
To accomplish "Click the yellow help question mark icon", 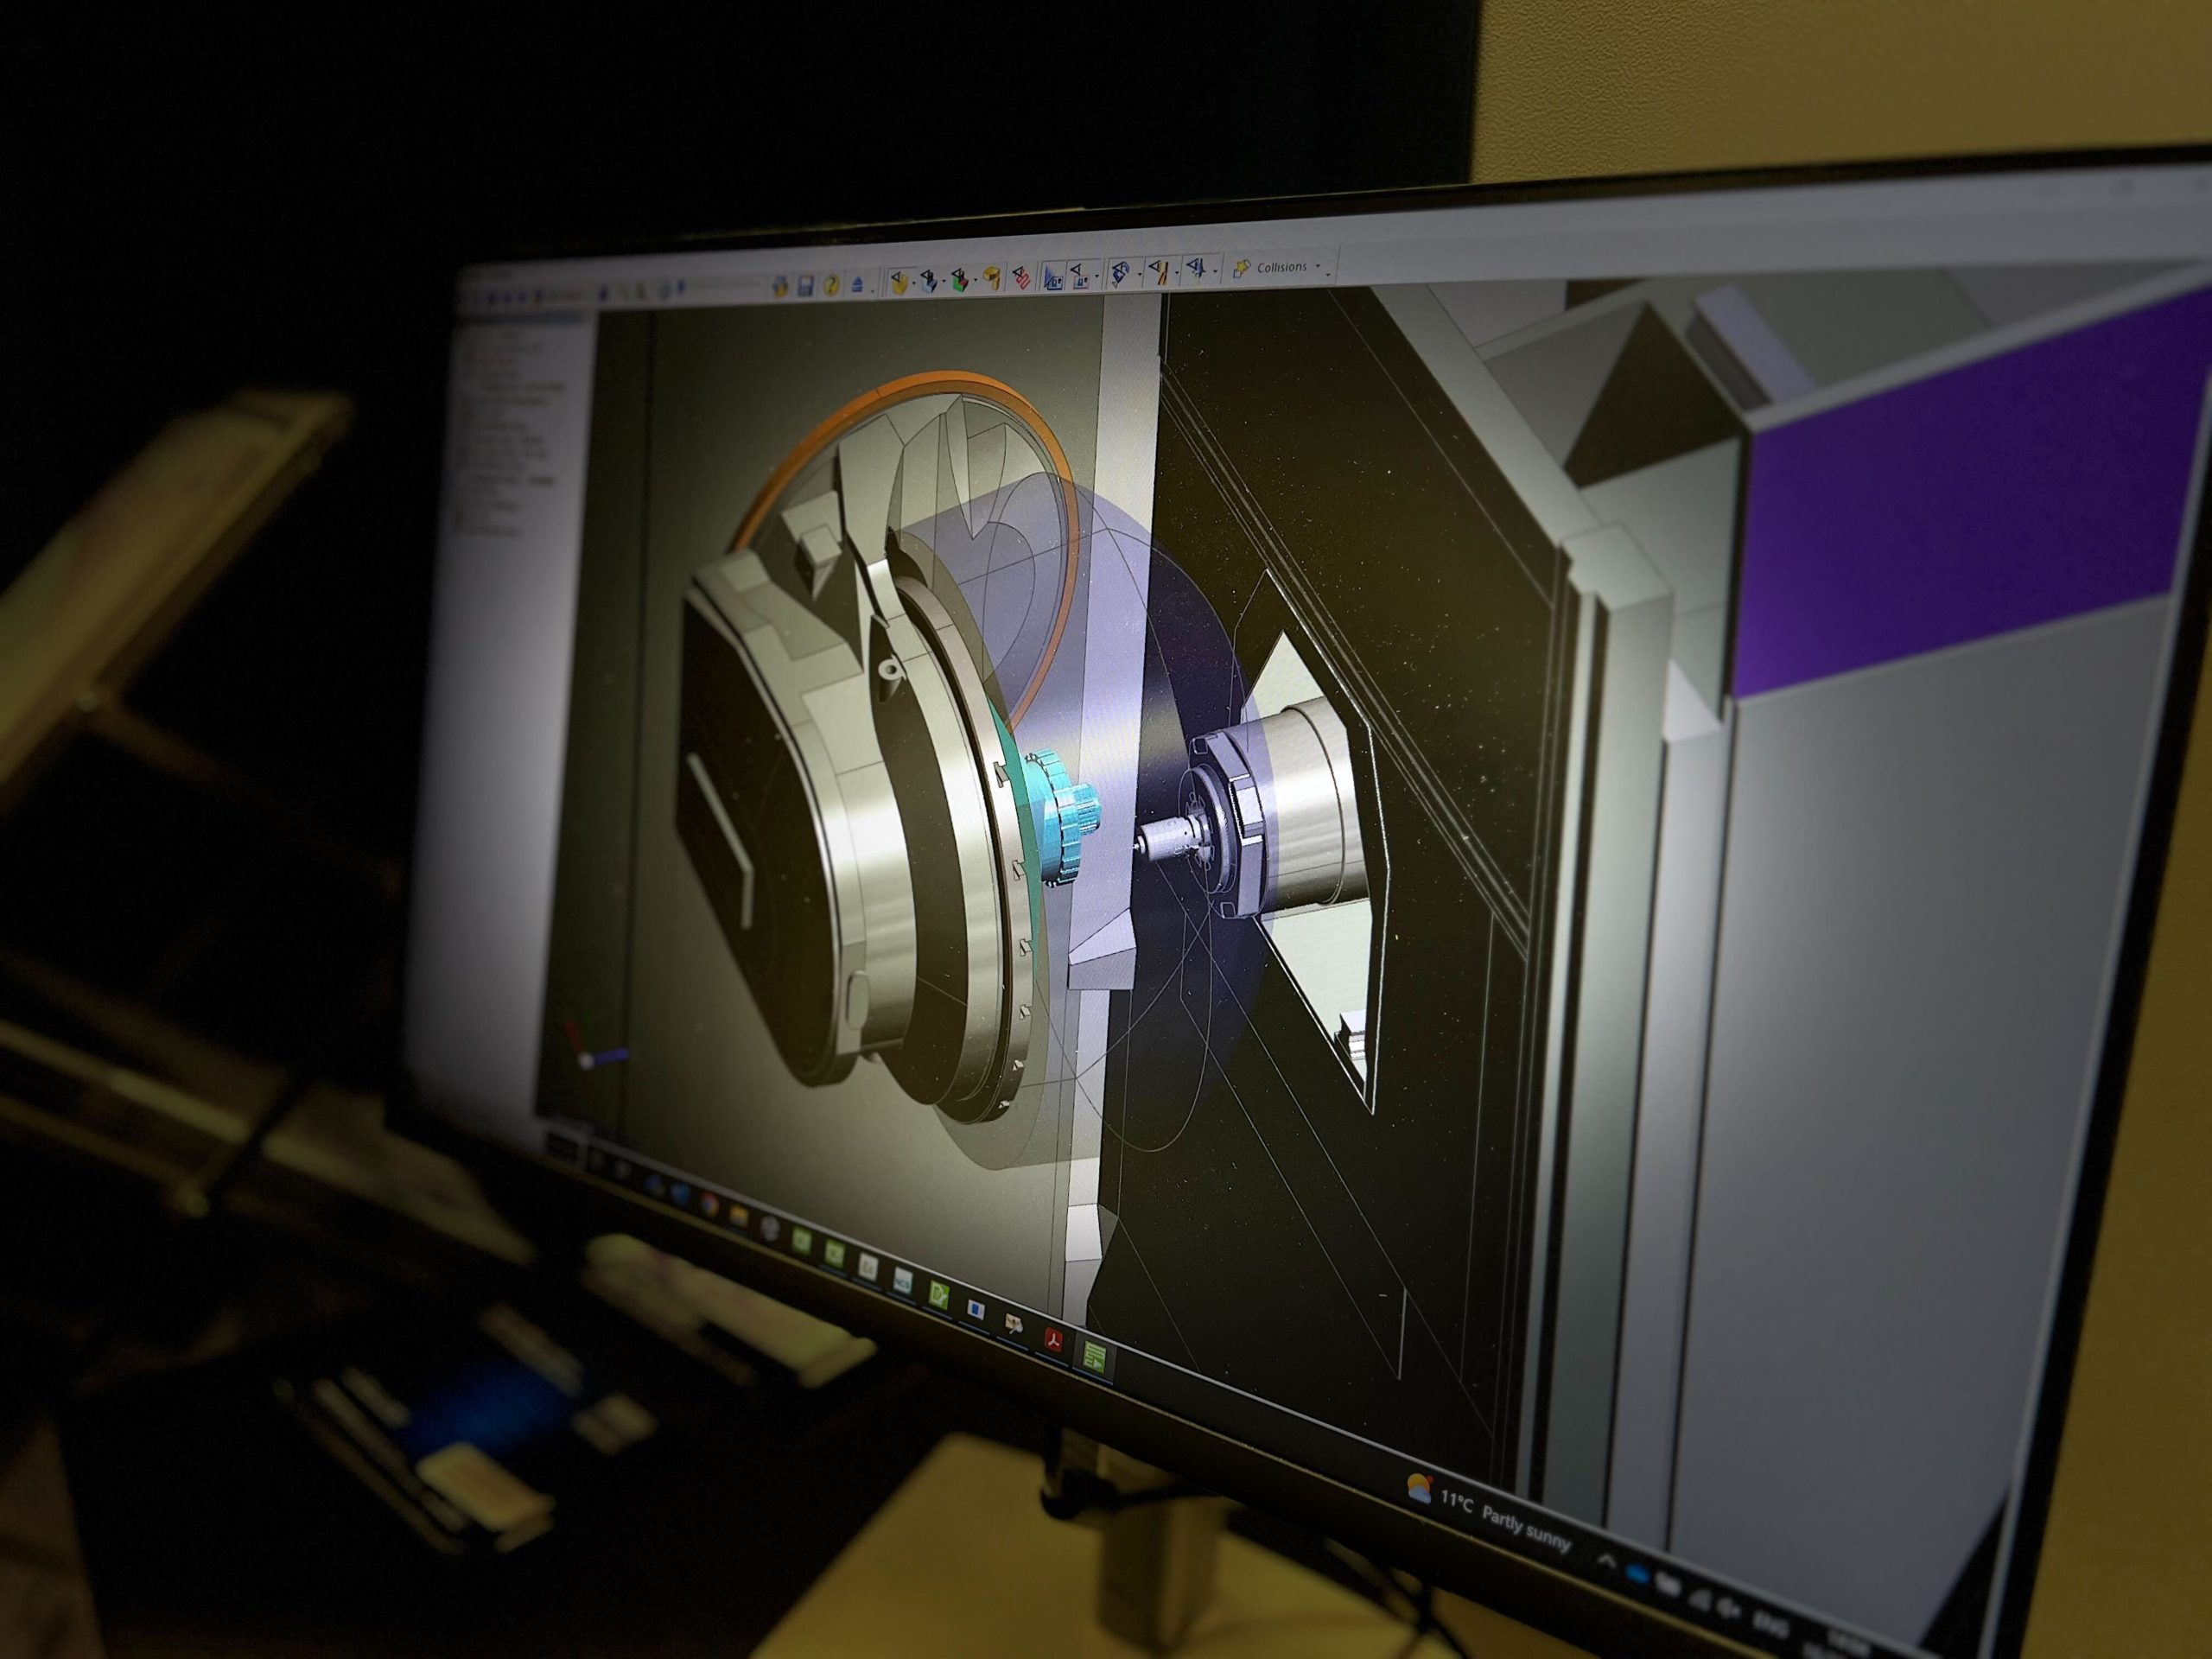I will click(832, 286).
